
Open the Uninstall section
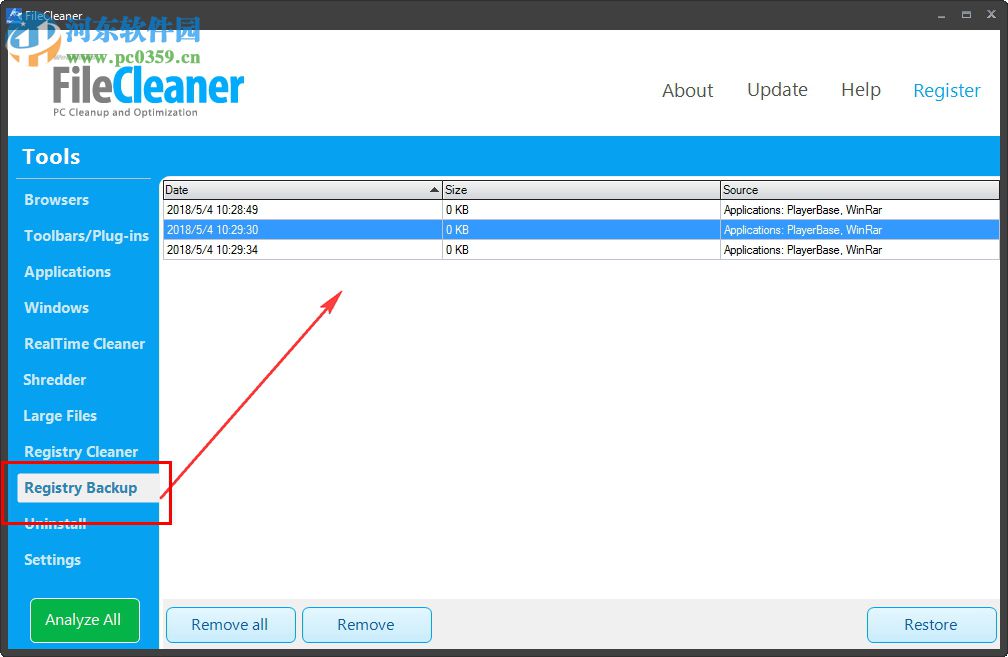coord(53,523)
